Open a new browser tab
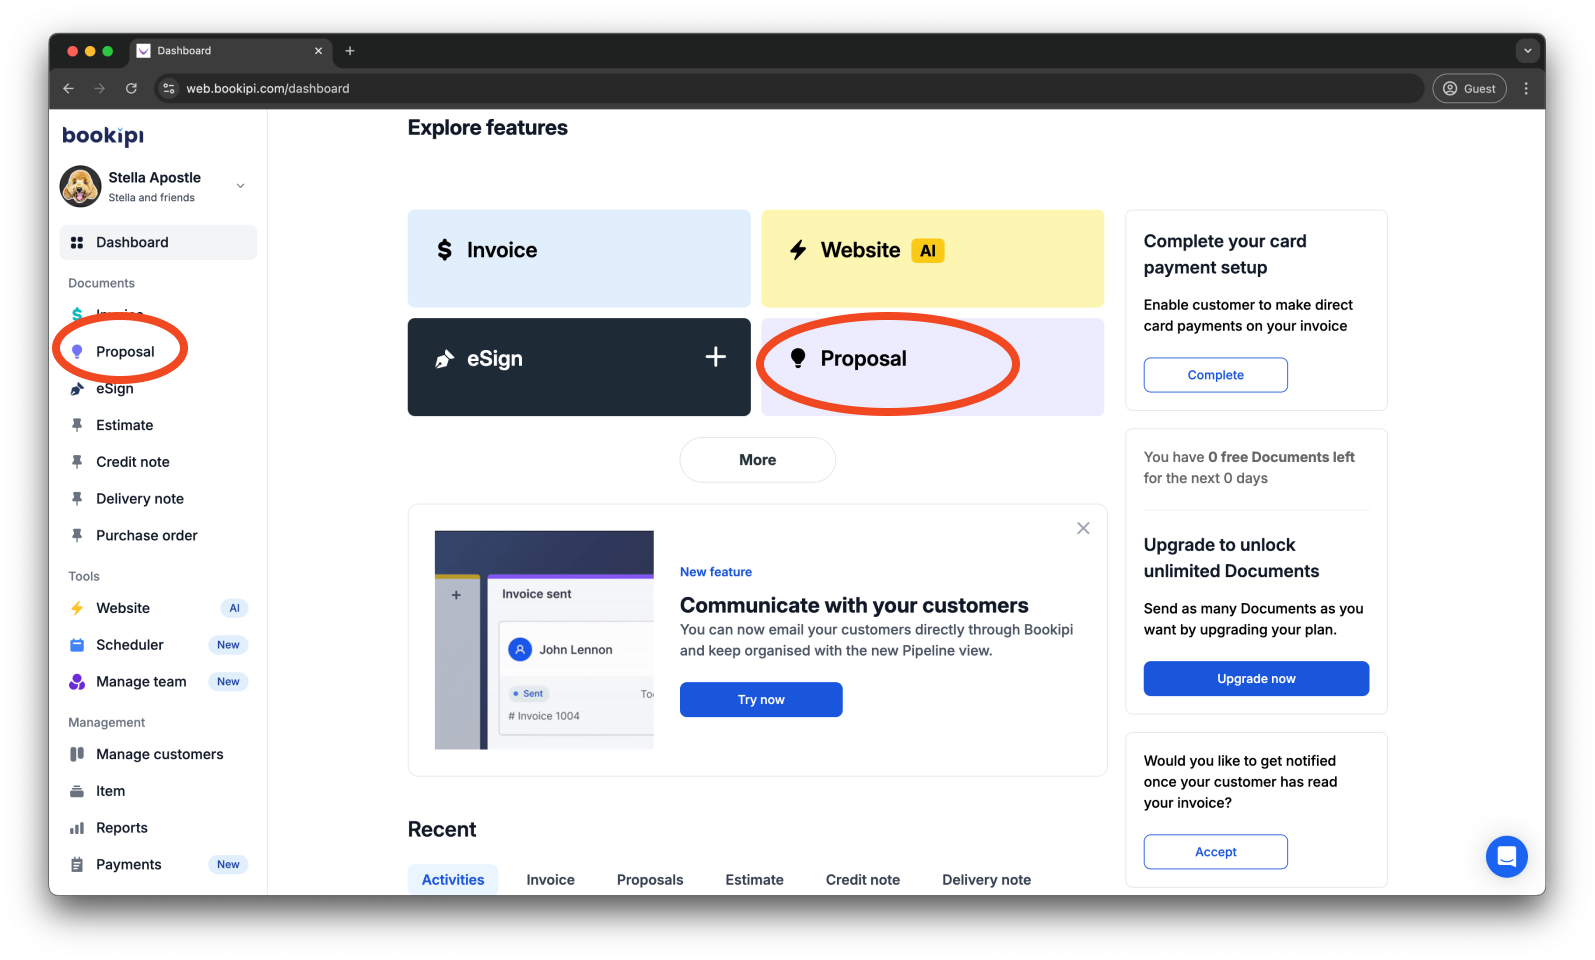1595x960 pixels. (x=350, y=51)
